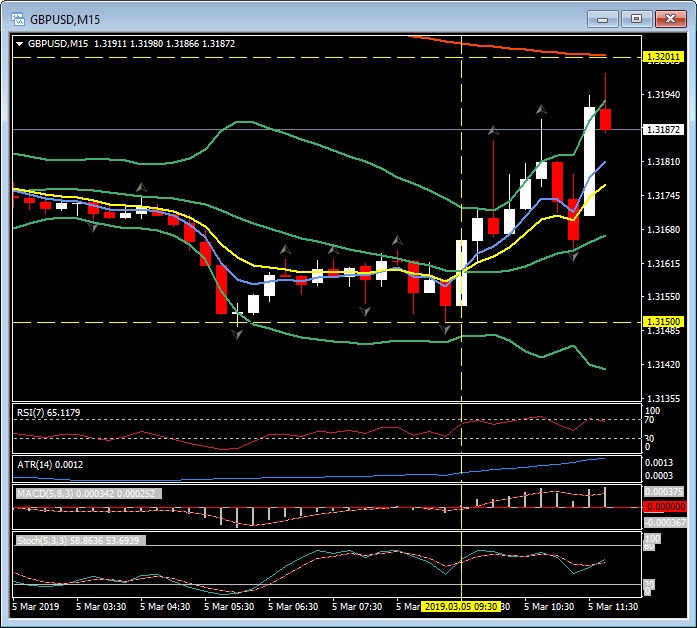Click the last red candle on chart
This screenshot has width=697, height=628.
(605, 118)
